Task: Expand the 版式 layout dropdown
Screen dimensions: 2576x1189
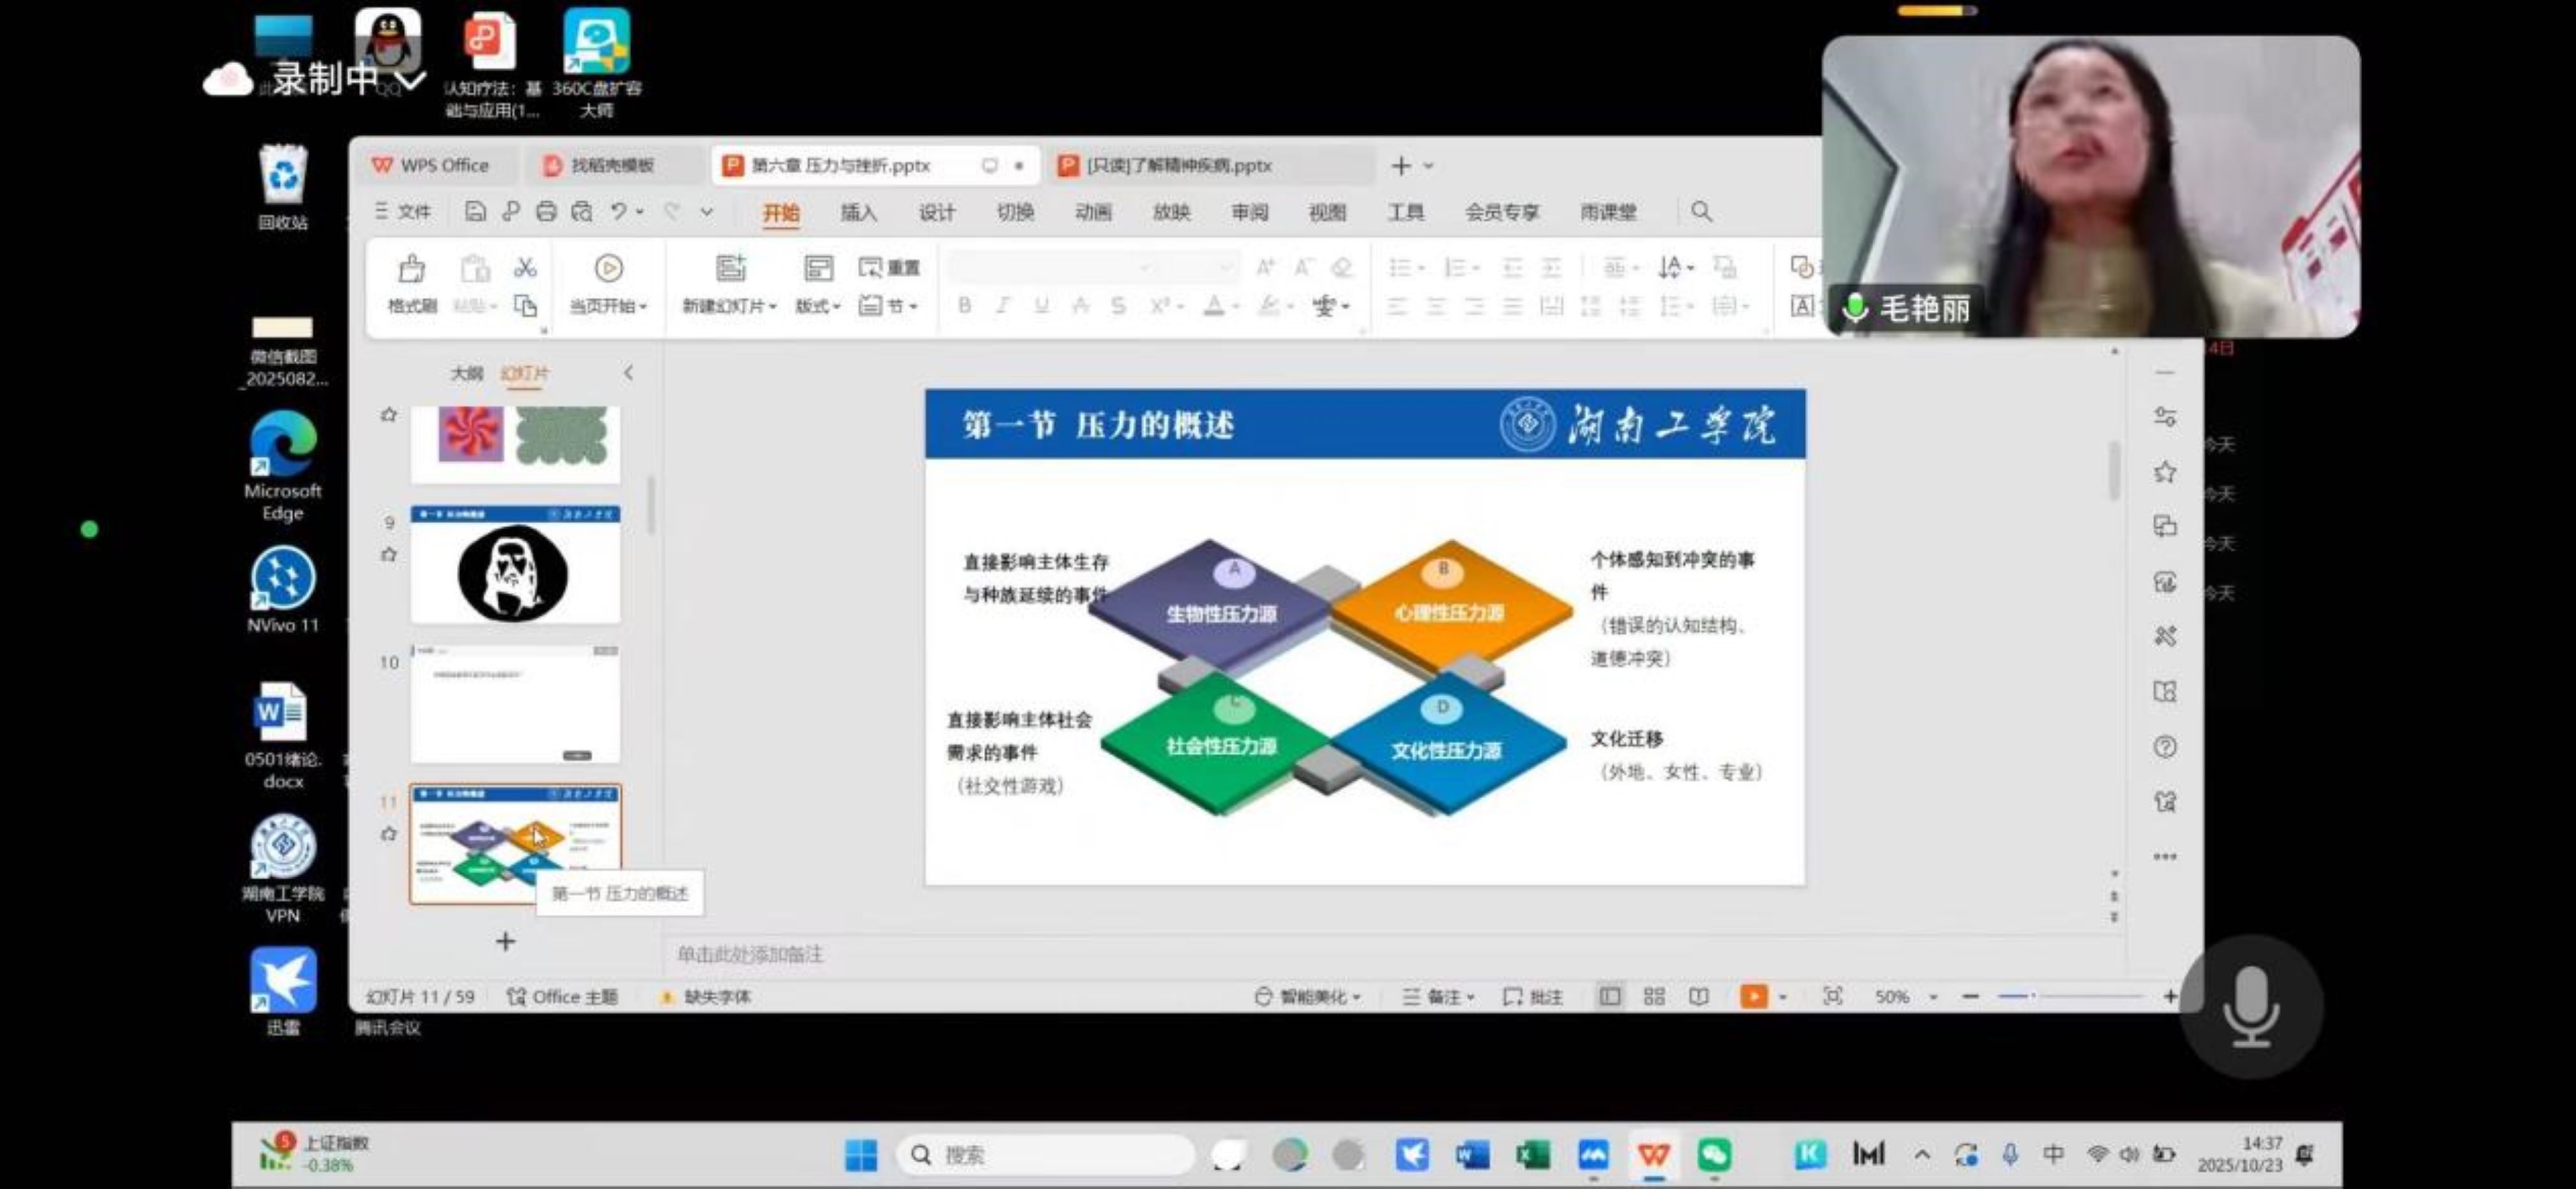Action: 818,305
